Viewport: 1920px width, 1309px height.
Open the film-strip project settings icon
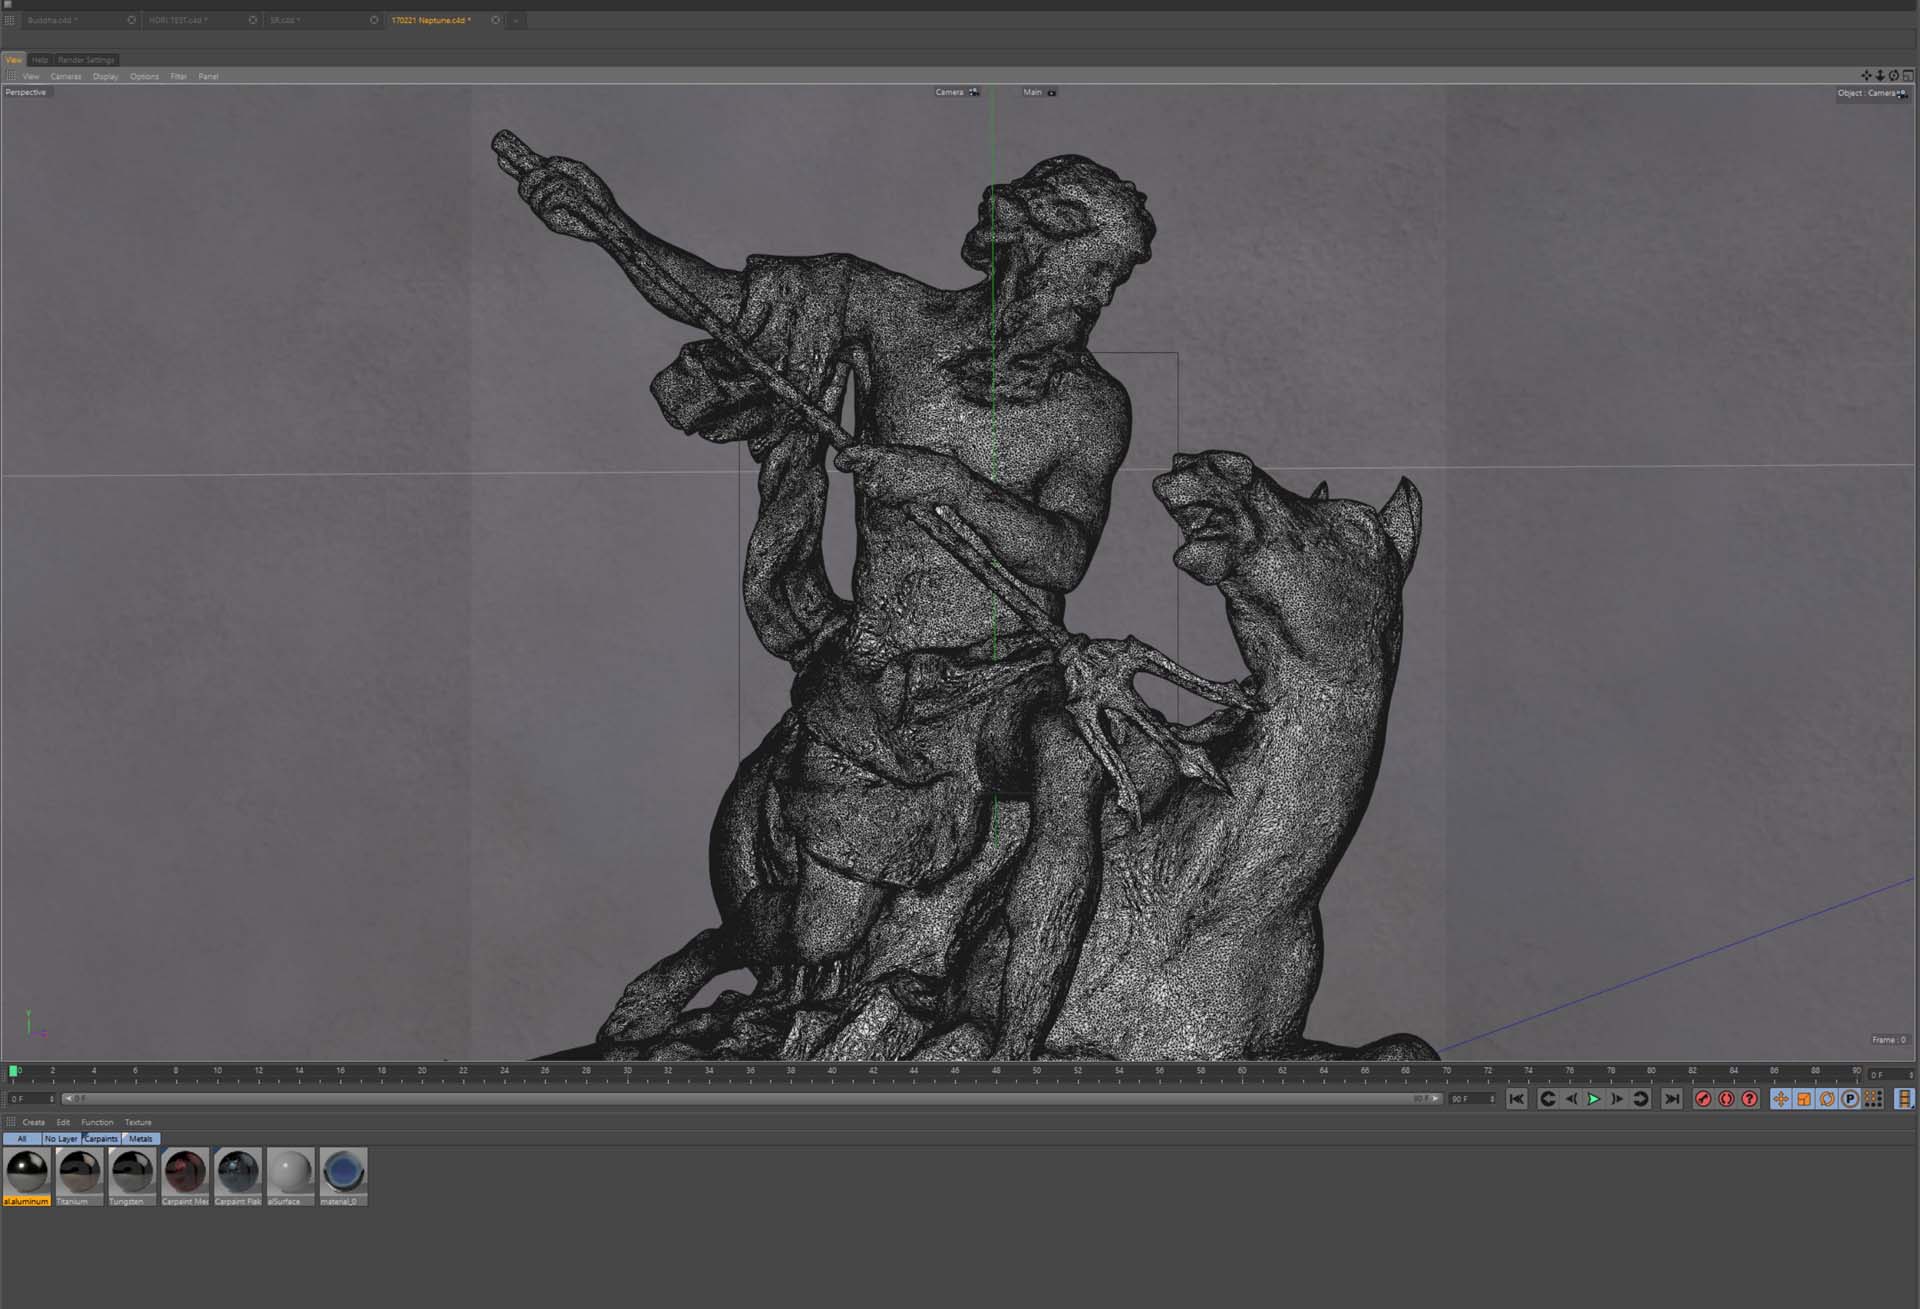(1904, 1099)
